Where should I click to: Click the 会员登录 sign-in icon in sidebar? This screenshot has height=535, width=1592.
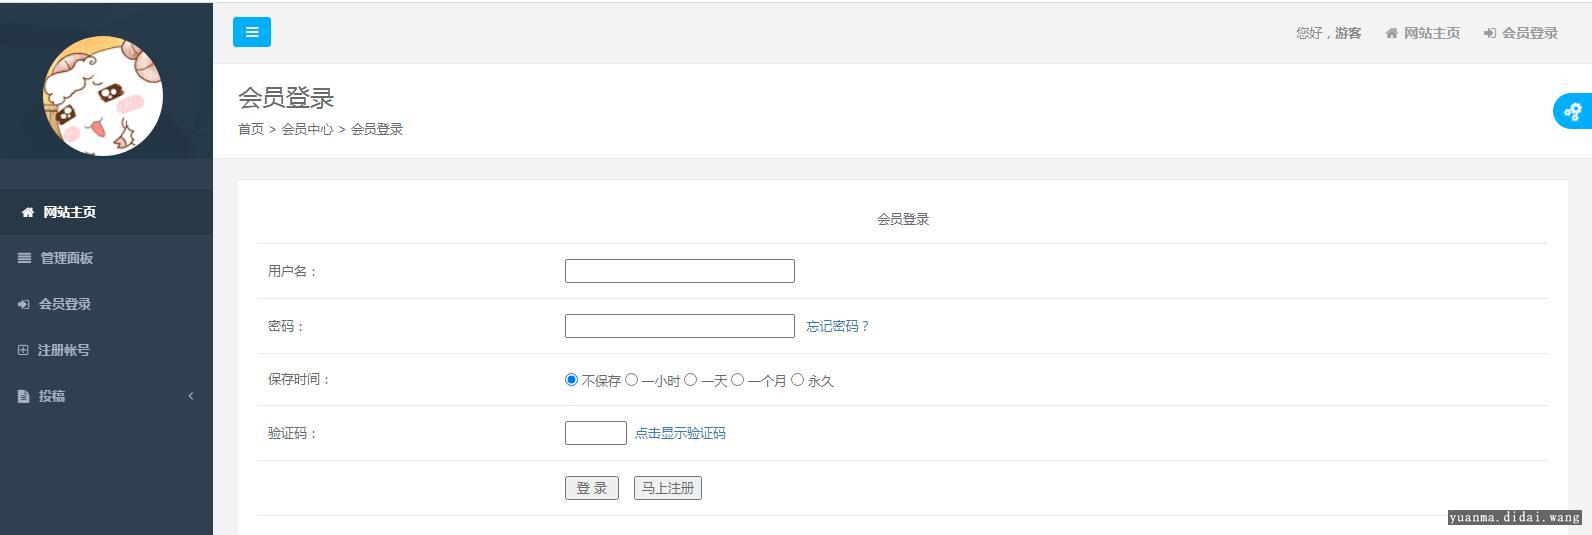click(x=24, y=304)
